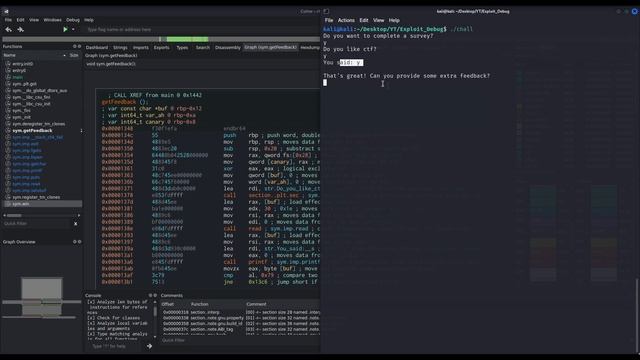Switch to the Hexdump tab
This screenshot has height=360, width=640.
[310, 48]
